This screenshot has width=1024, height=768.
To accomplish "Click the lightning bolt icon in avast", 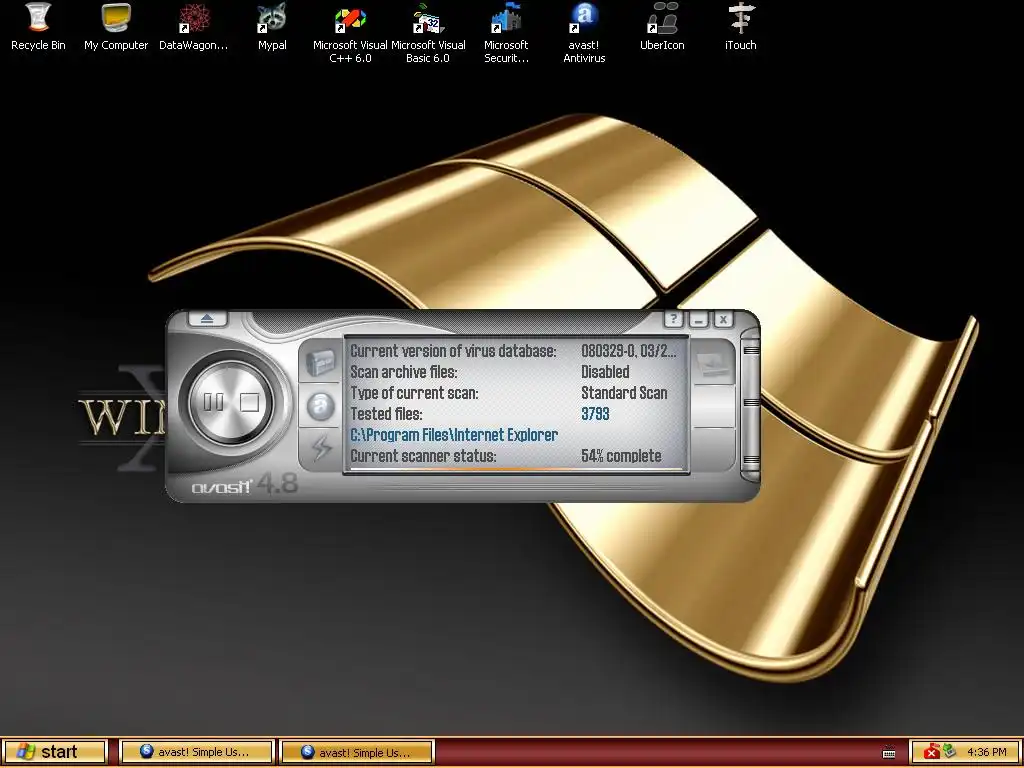I will coord(320,448).
